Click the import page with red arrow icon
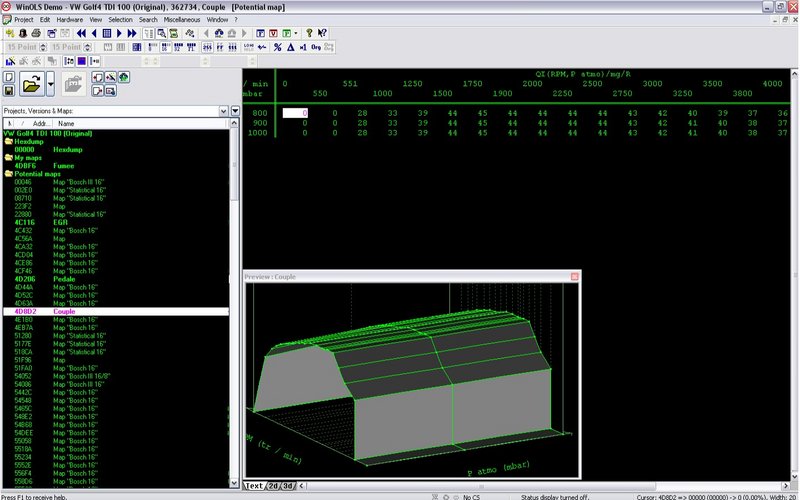Viewport: 800px width, 500px height. 97,77
